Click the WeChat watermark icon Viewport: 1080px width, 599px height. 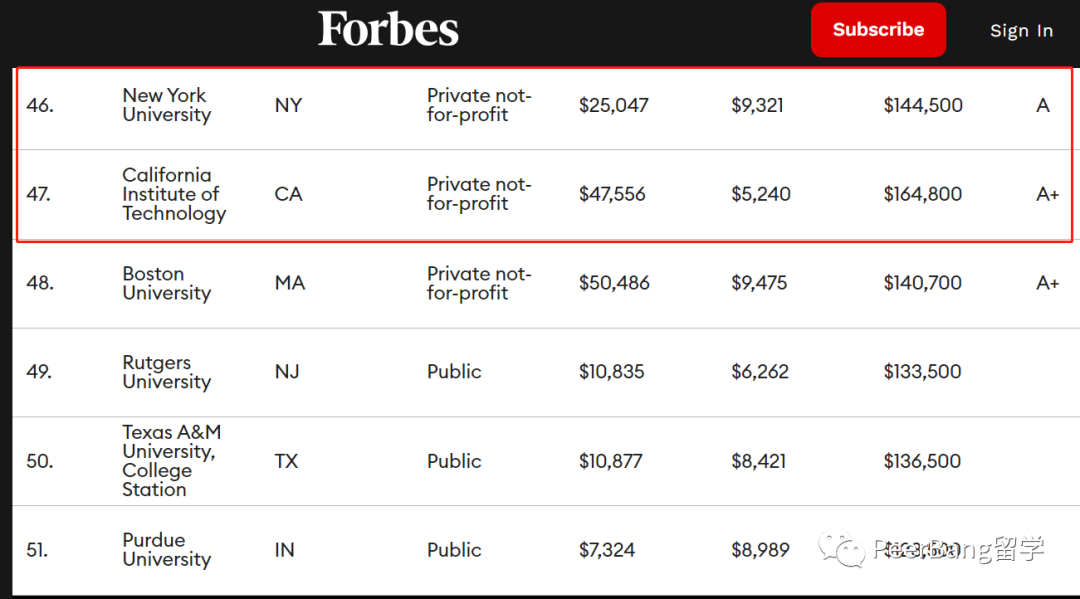click(x=841, y=549)
